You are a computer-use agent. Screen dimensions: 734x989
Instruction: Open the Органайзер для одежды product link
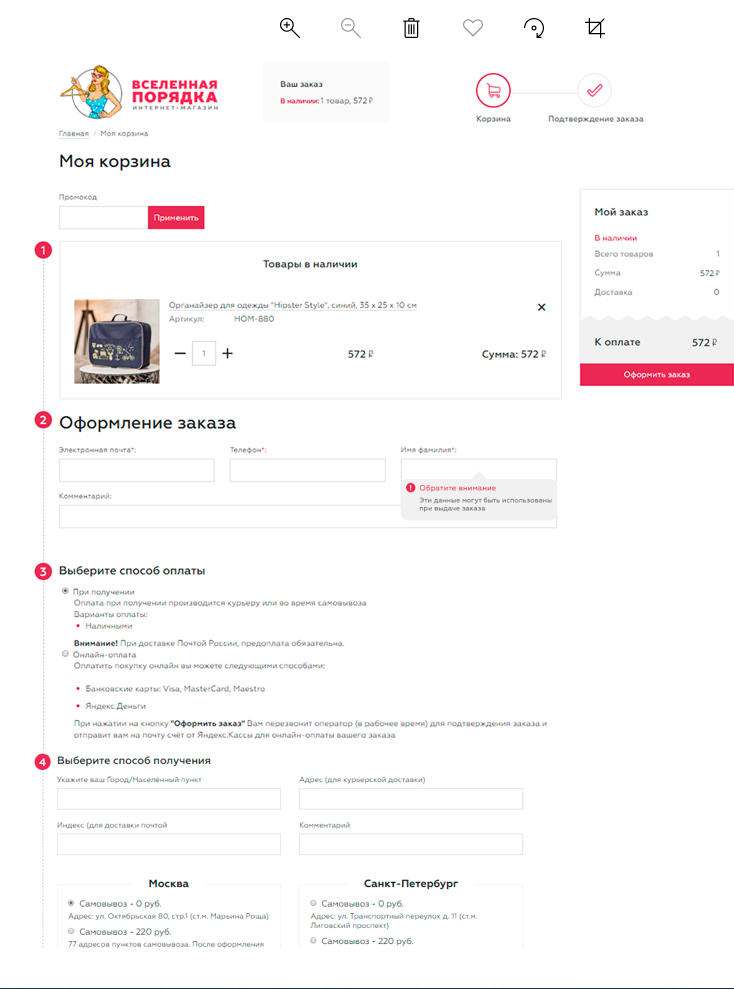click(293, 305)
